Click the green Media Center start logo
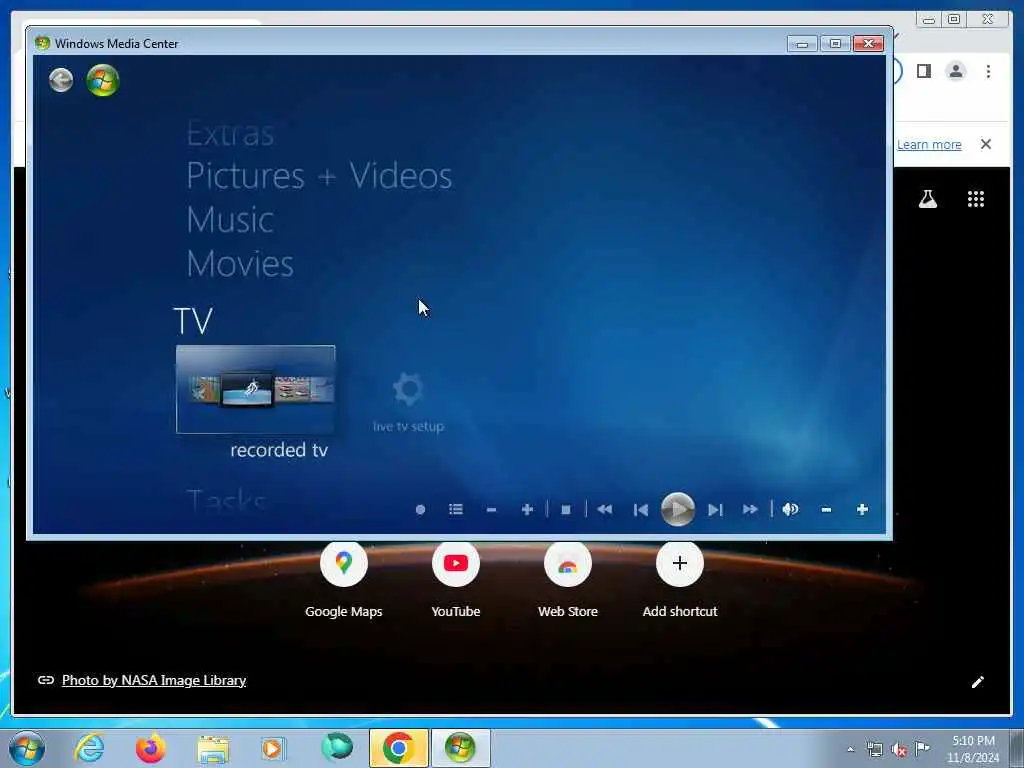The height and width of the screenshot is (768, 1024). point(103,80)
